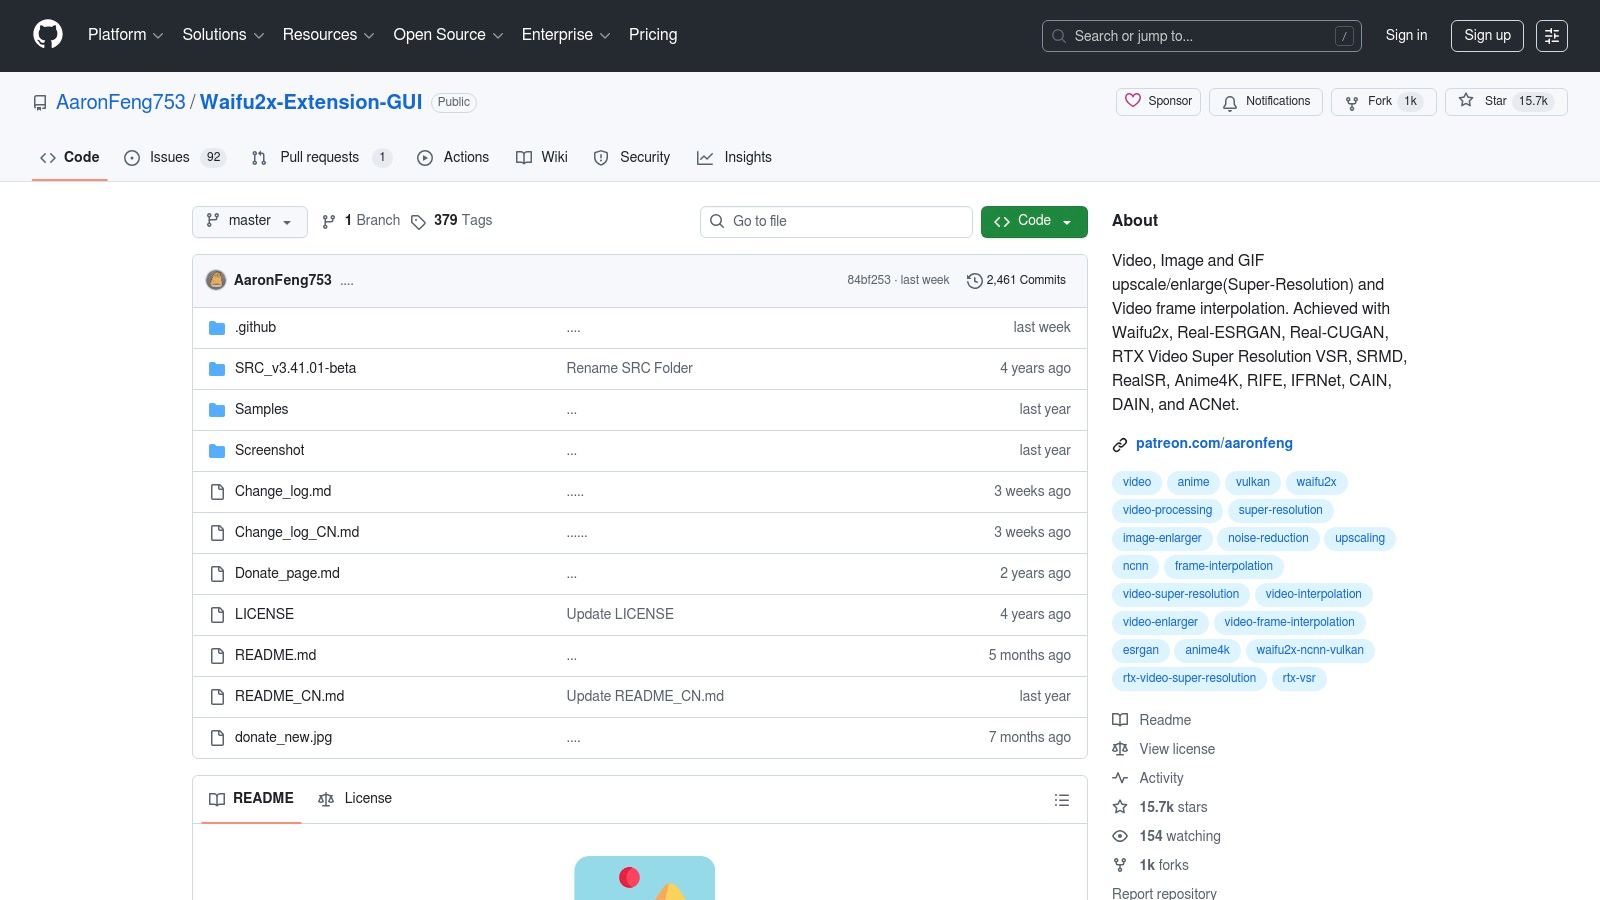
Task: Switch to the Issues tab
Action: [175, 157]
